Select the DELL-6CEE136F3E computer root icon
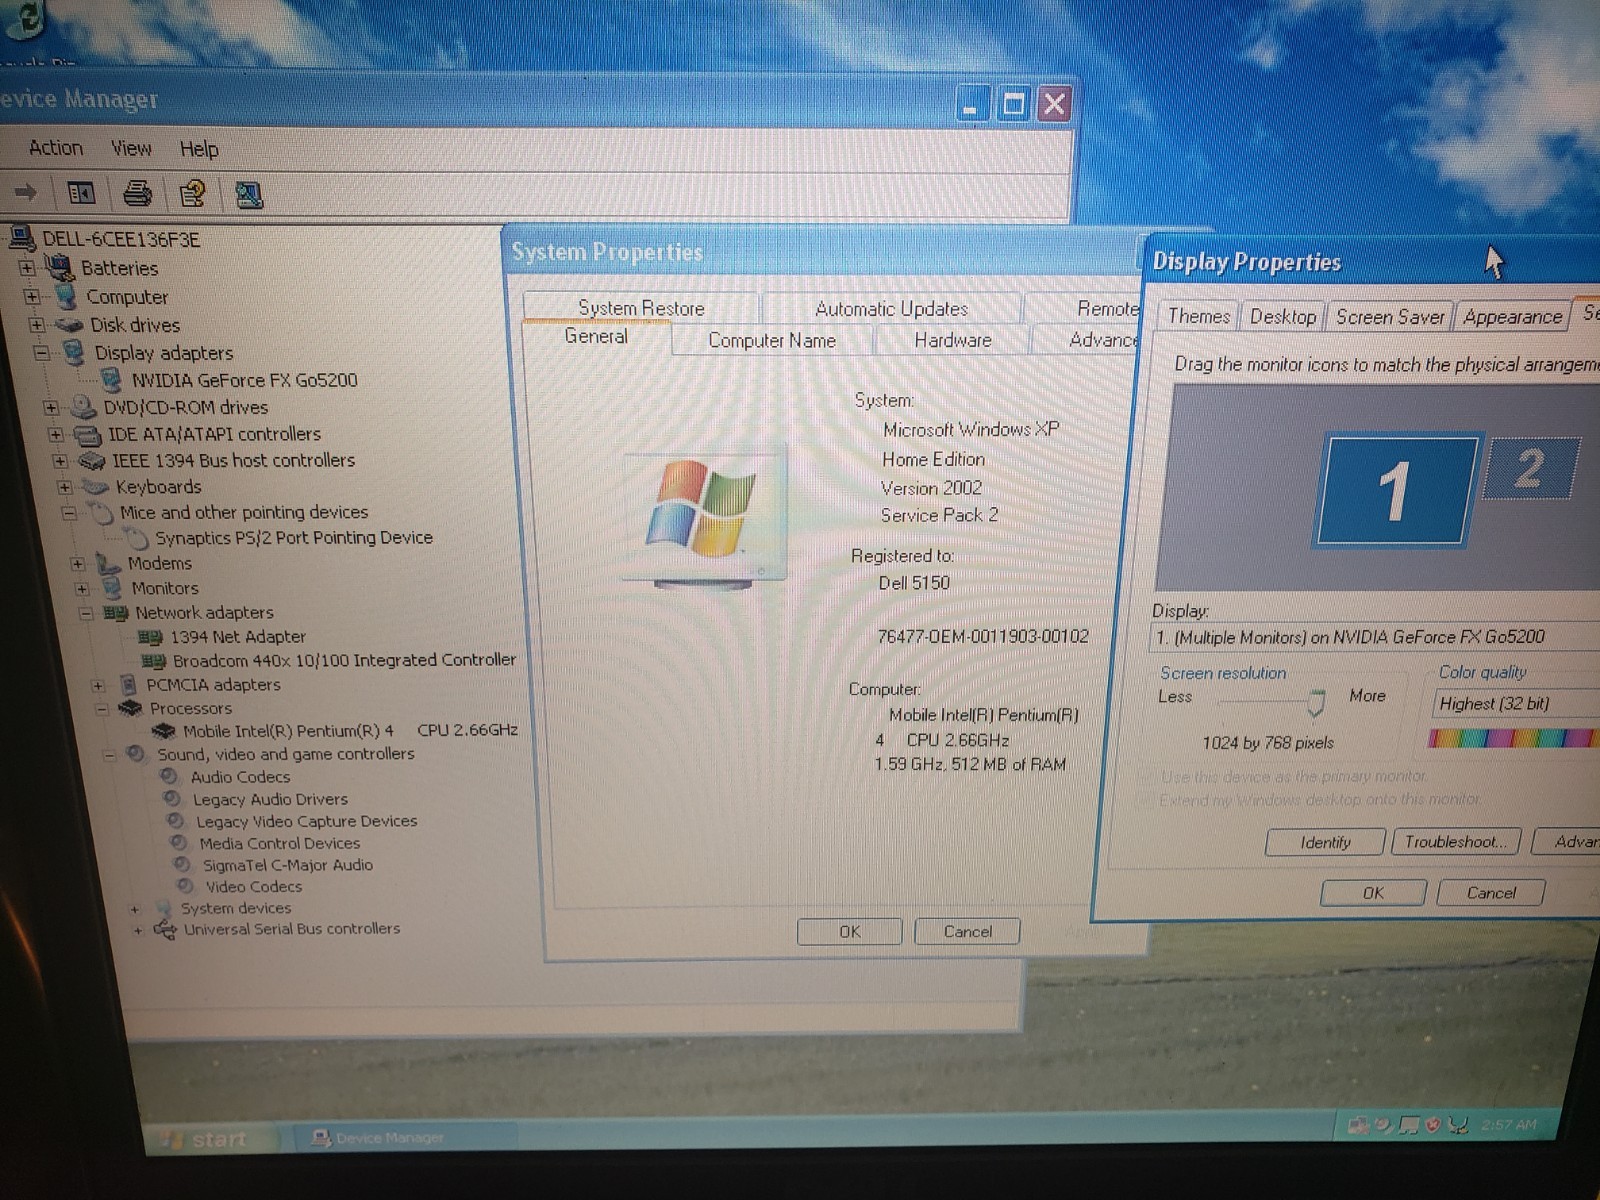The image size is (1600, 1200). coord(21,238)
